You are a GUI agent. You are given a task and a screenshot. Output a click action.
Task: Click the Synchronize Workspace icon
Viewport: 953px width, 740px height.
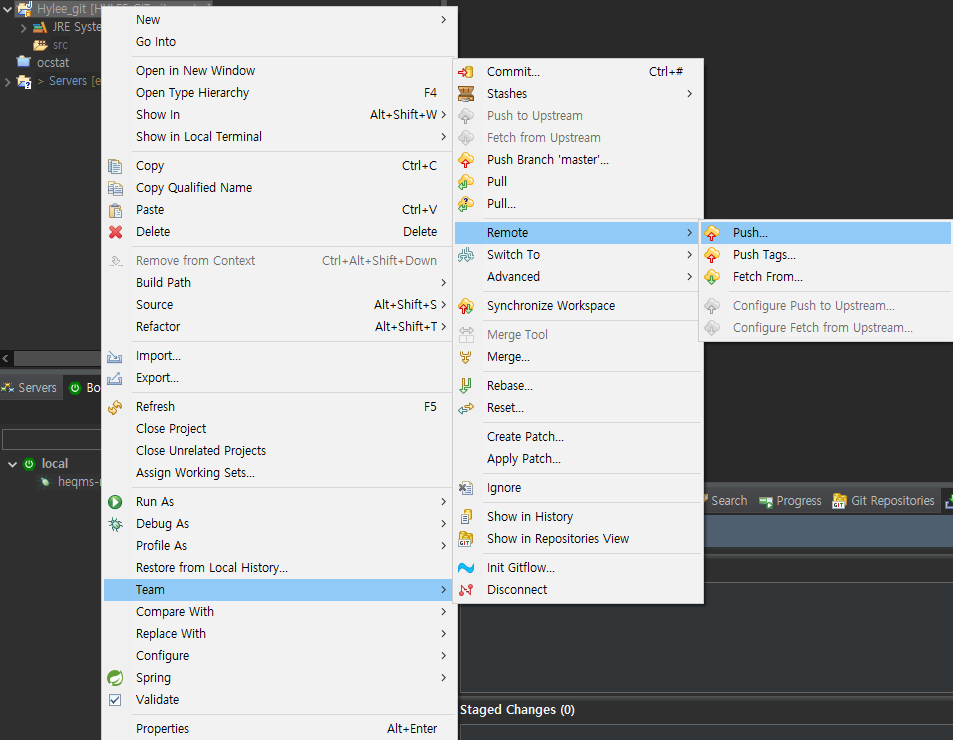coord(466,306)
